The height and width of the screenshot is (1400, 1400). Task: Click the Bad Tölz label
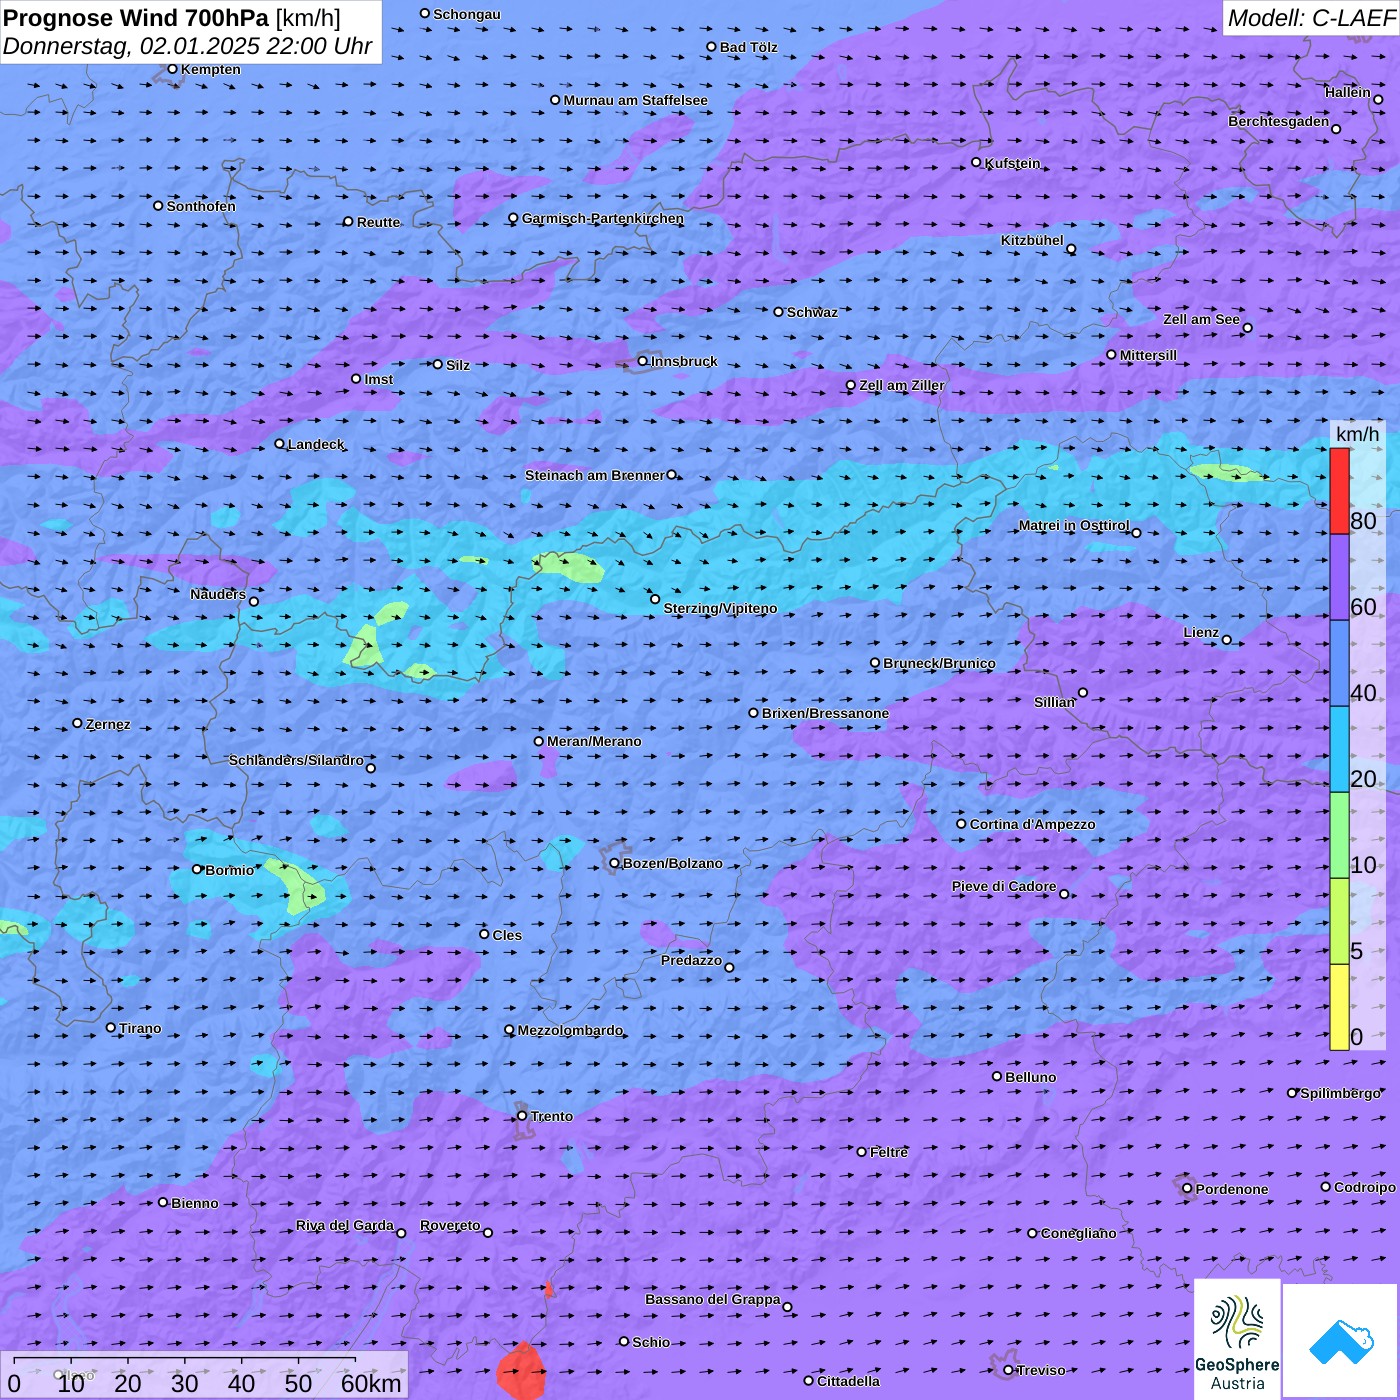tap(748, 47)
